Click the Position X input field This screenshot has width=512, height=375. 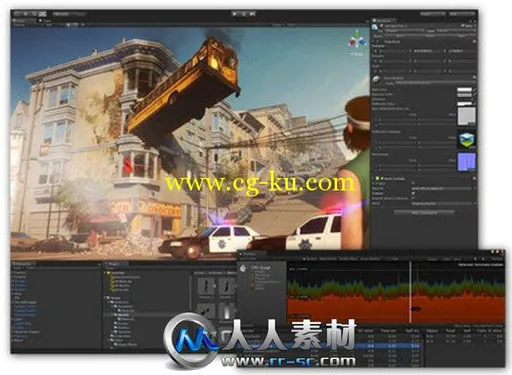[x=393, y=51]
